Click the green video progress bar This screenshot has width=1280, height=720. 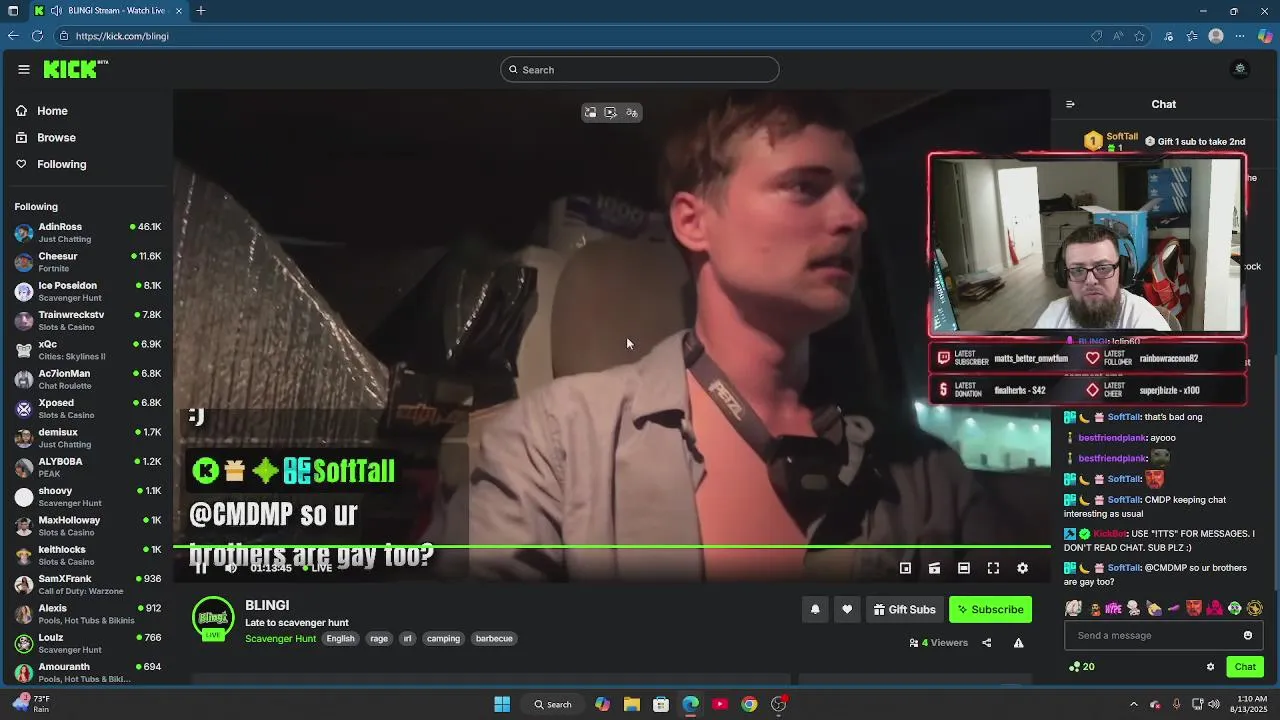(x=612, y=547)
